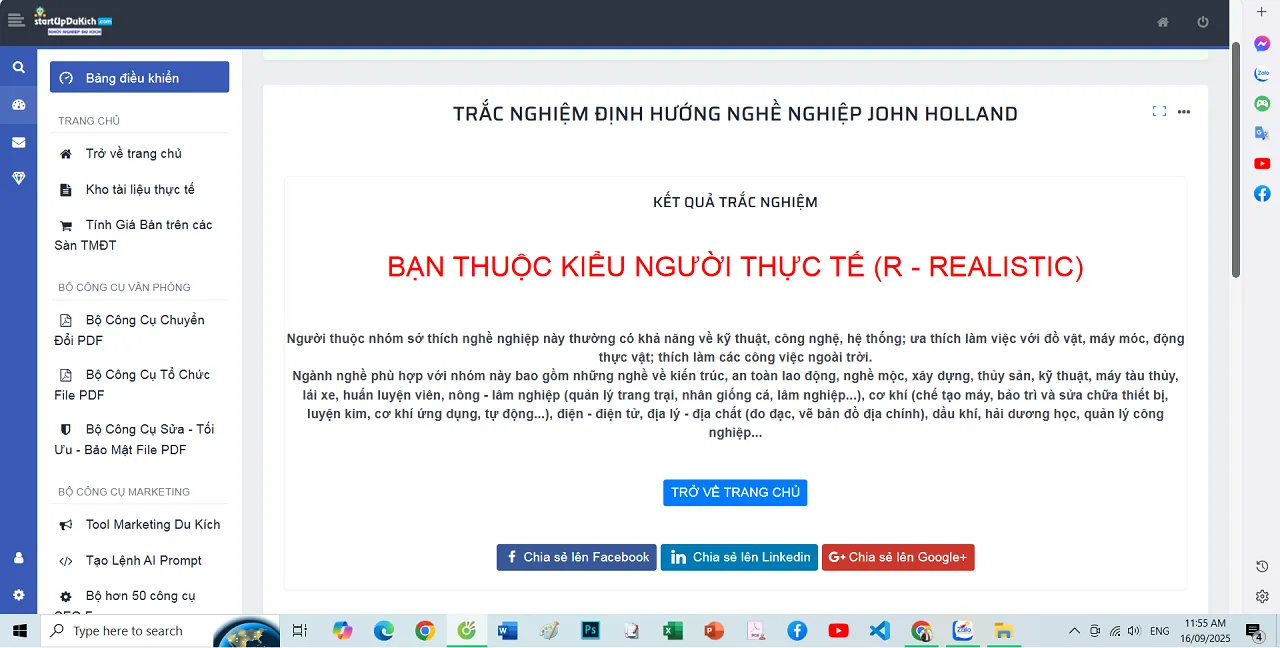Click the StartUpDuKich logo
Image resolution: width=1280 pixels, height=648 pixels.
pos(72,22)
